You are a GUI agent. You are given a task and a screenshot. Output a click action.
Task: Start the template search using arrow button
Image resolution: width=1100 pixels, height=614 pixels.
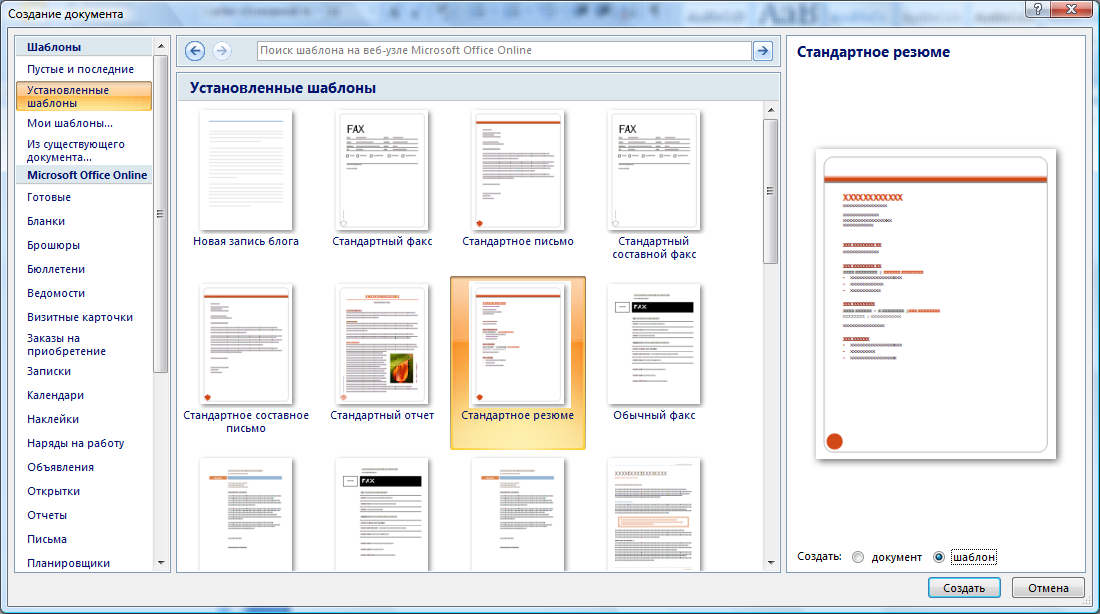[x=763, y=51]
